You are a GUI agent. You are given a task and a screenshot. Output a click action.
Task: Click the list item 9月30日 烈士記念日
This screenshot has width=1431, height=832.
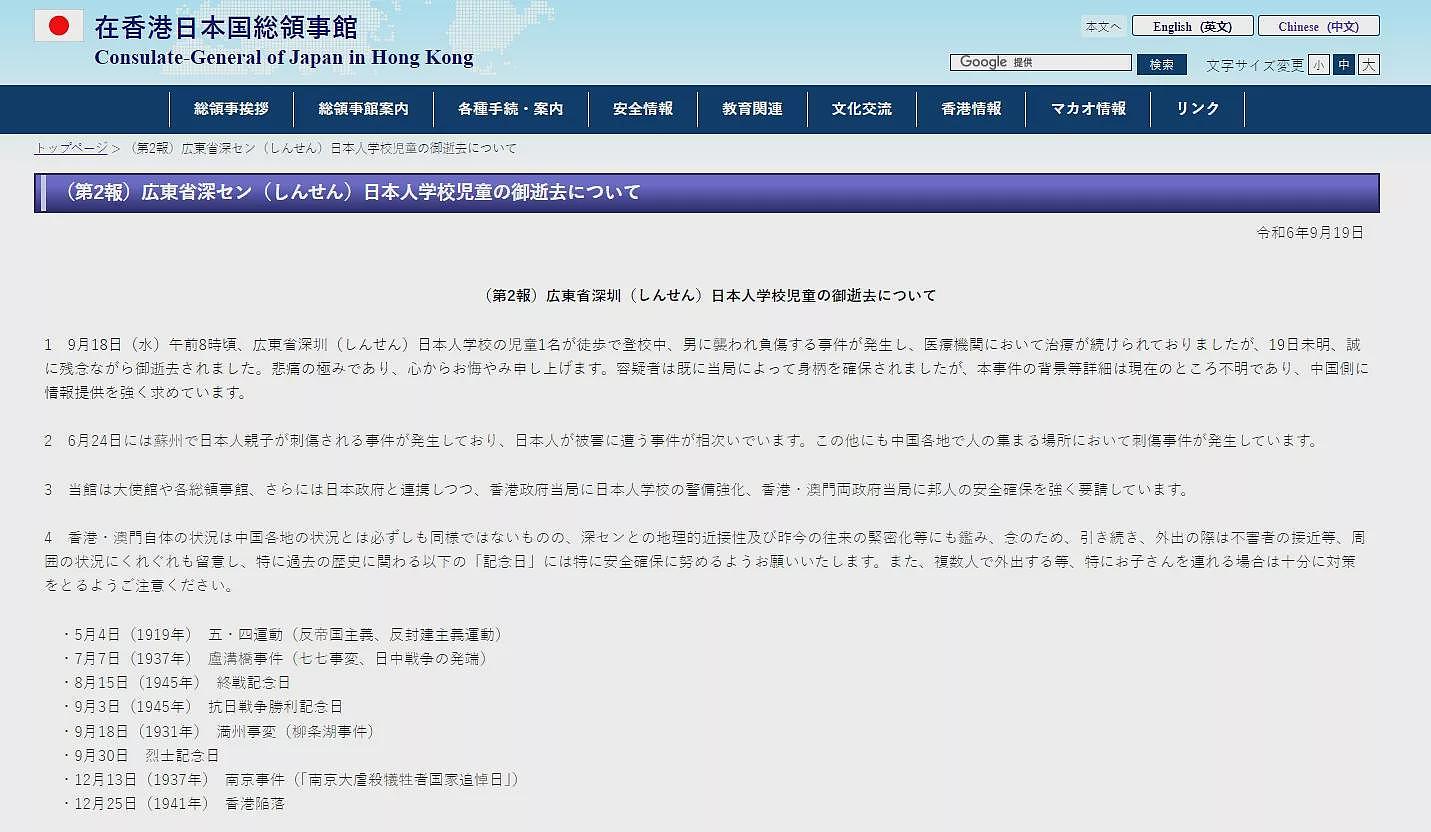click(140, 755)
